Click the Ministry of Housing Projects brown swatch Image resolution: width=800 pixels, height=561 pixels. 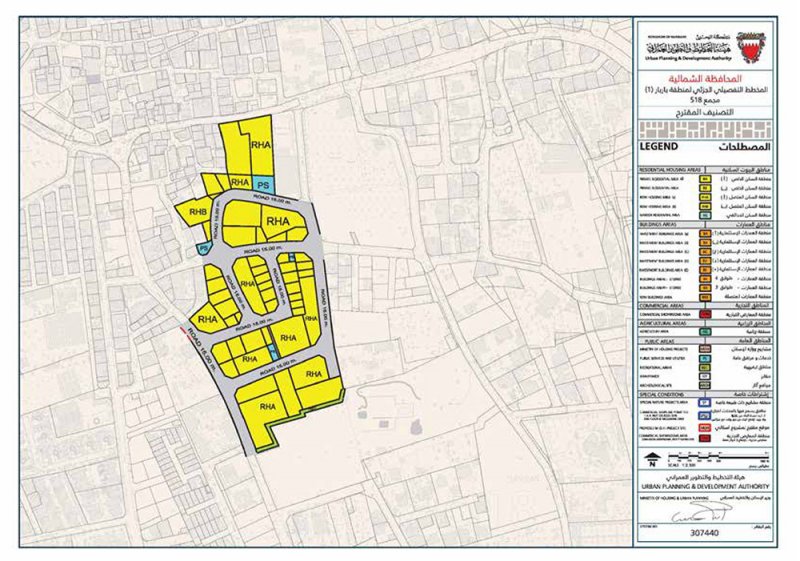point(705,349)
